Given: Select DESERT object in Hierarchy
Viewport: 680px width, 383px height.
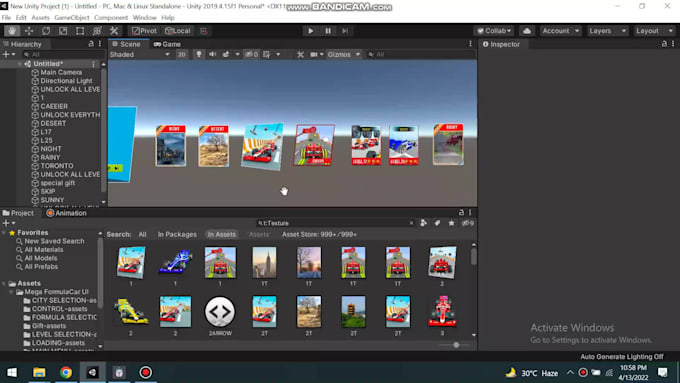Looking at the screenshot, I should pos(53,123).
